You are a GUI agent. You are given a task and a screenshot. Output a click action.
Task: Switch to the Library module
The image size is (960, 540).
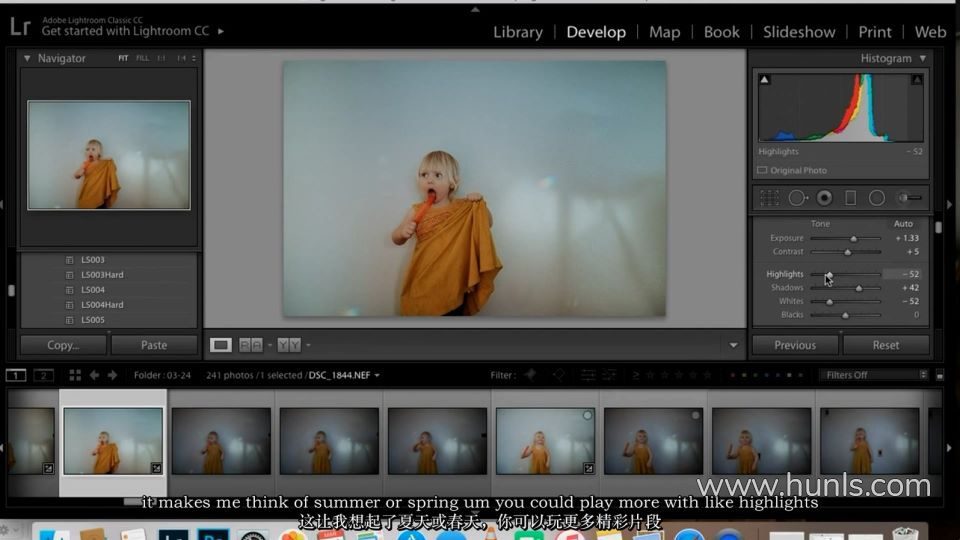click(x=518, y=32)
